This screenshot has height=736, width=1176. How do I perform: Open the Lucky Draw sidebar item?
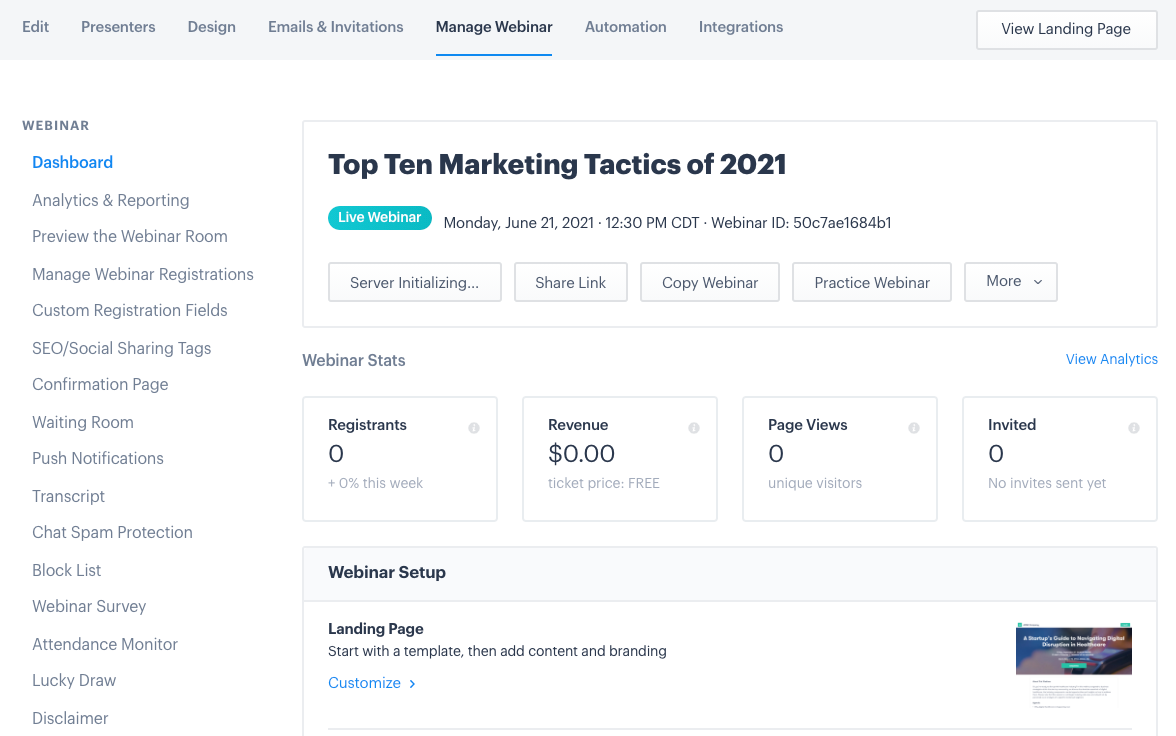(x=74, y=680)
